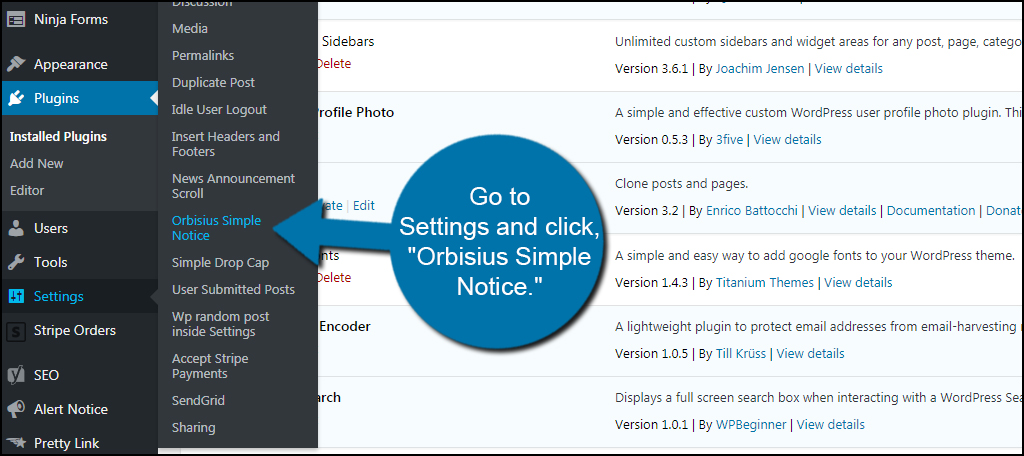Open Simple Drop Cap settings

point(220,263)
